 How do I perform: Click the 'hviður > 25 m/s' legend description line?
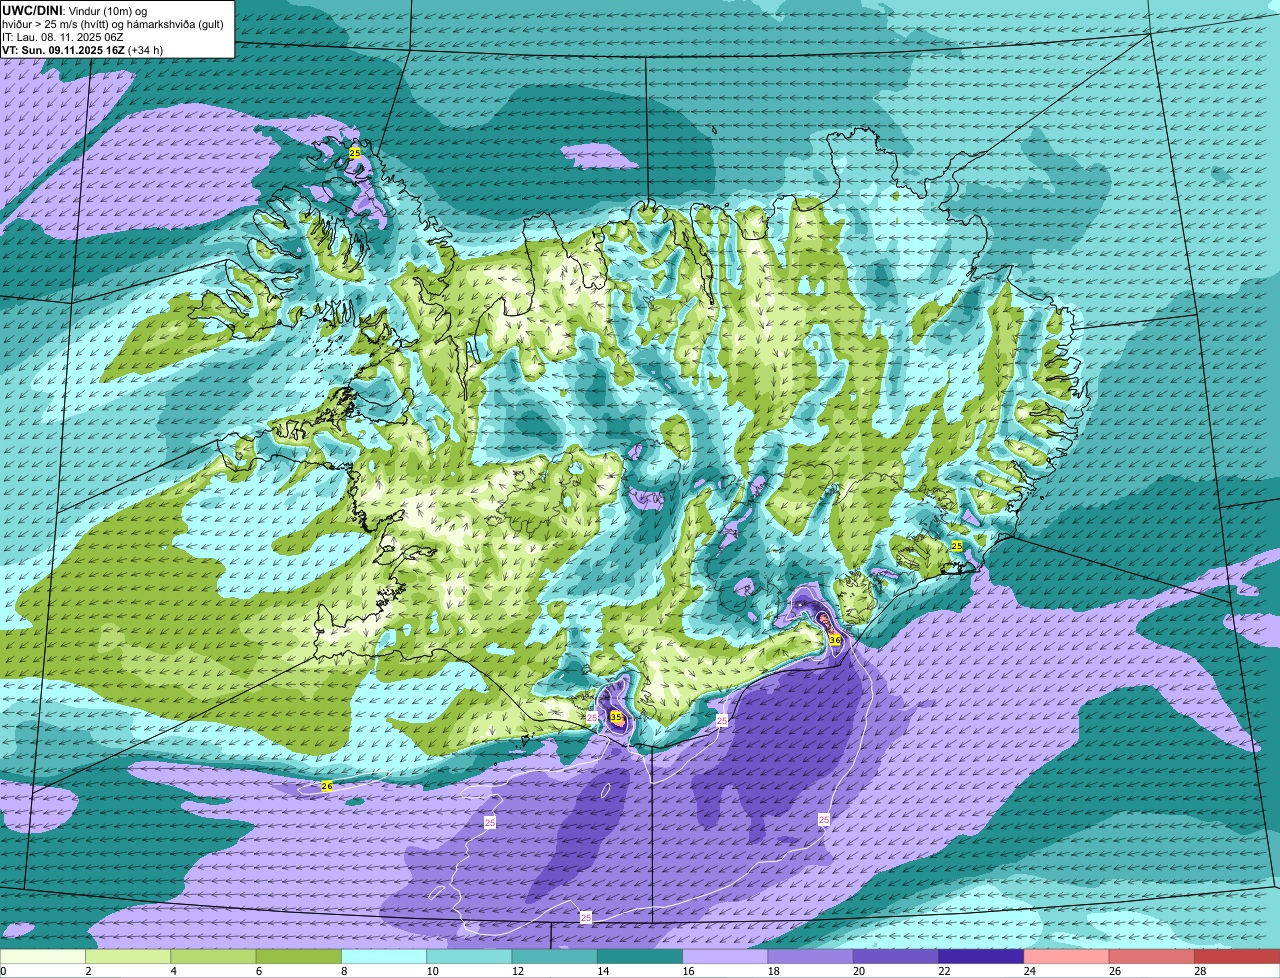pyautogui.click(x=113, y=24)
